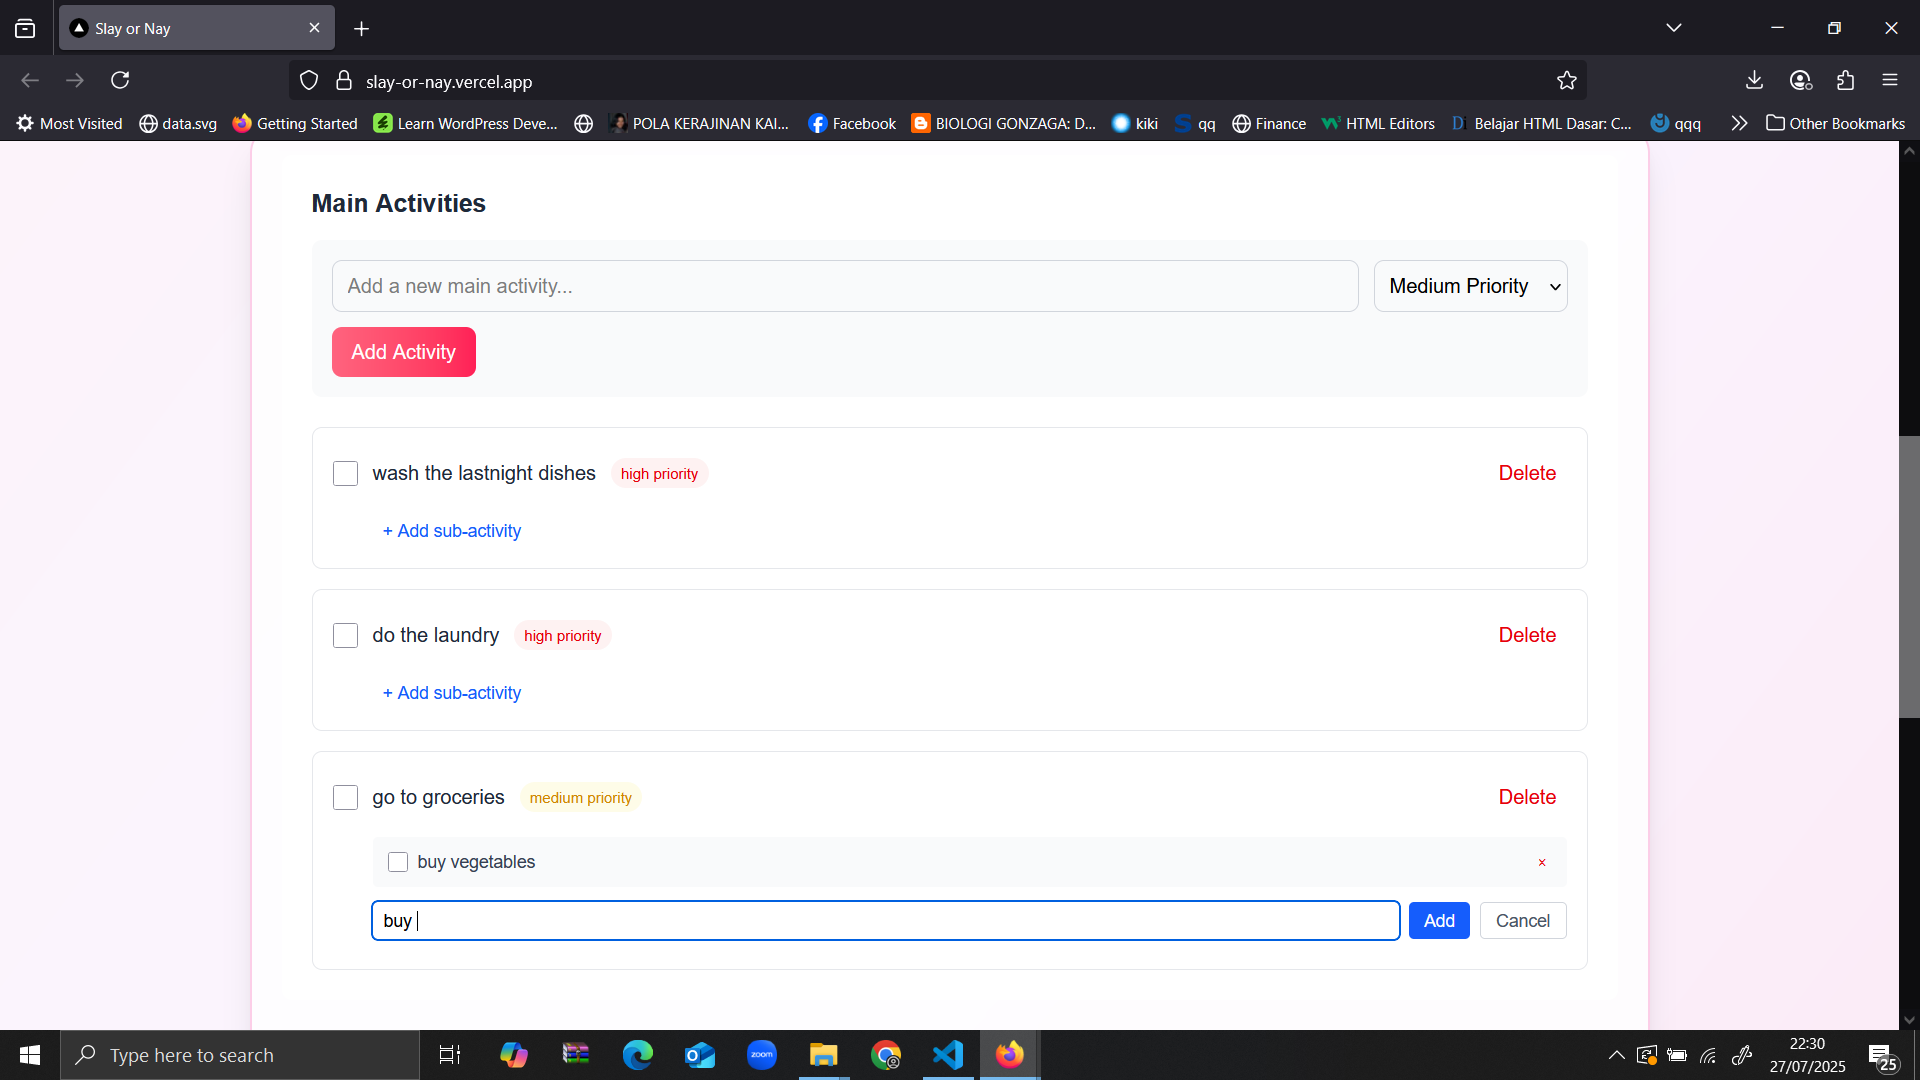The width and height of the screenshot is (1920, 1080).
Task: Remove buy vegetables sub-activity with x icon
Action: tap(1541, 862)
